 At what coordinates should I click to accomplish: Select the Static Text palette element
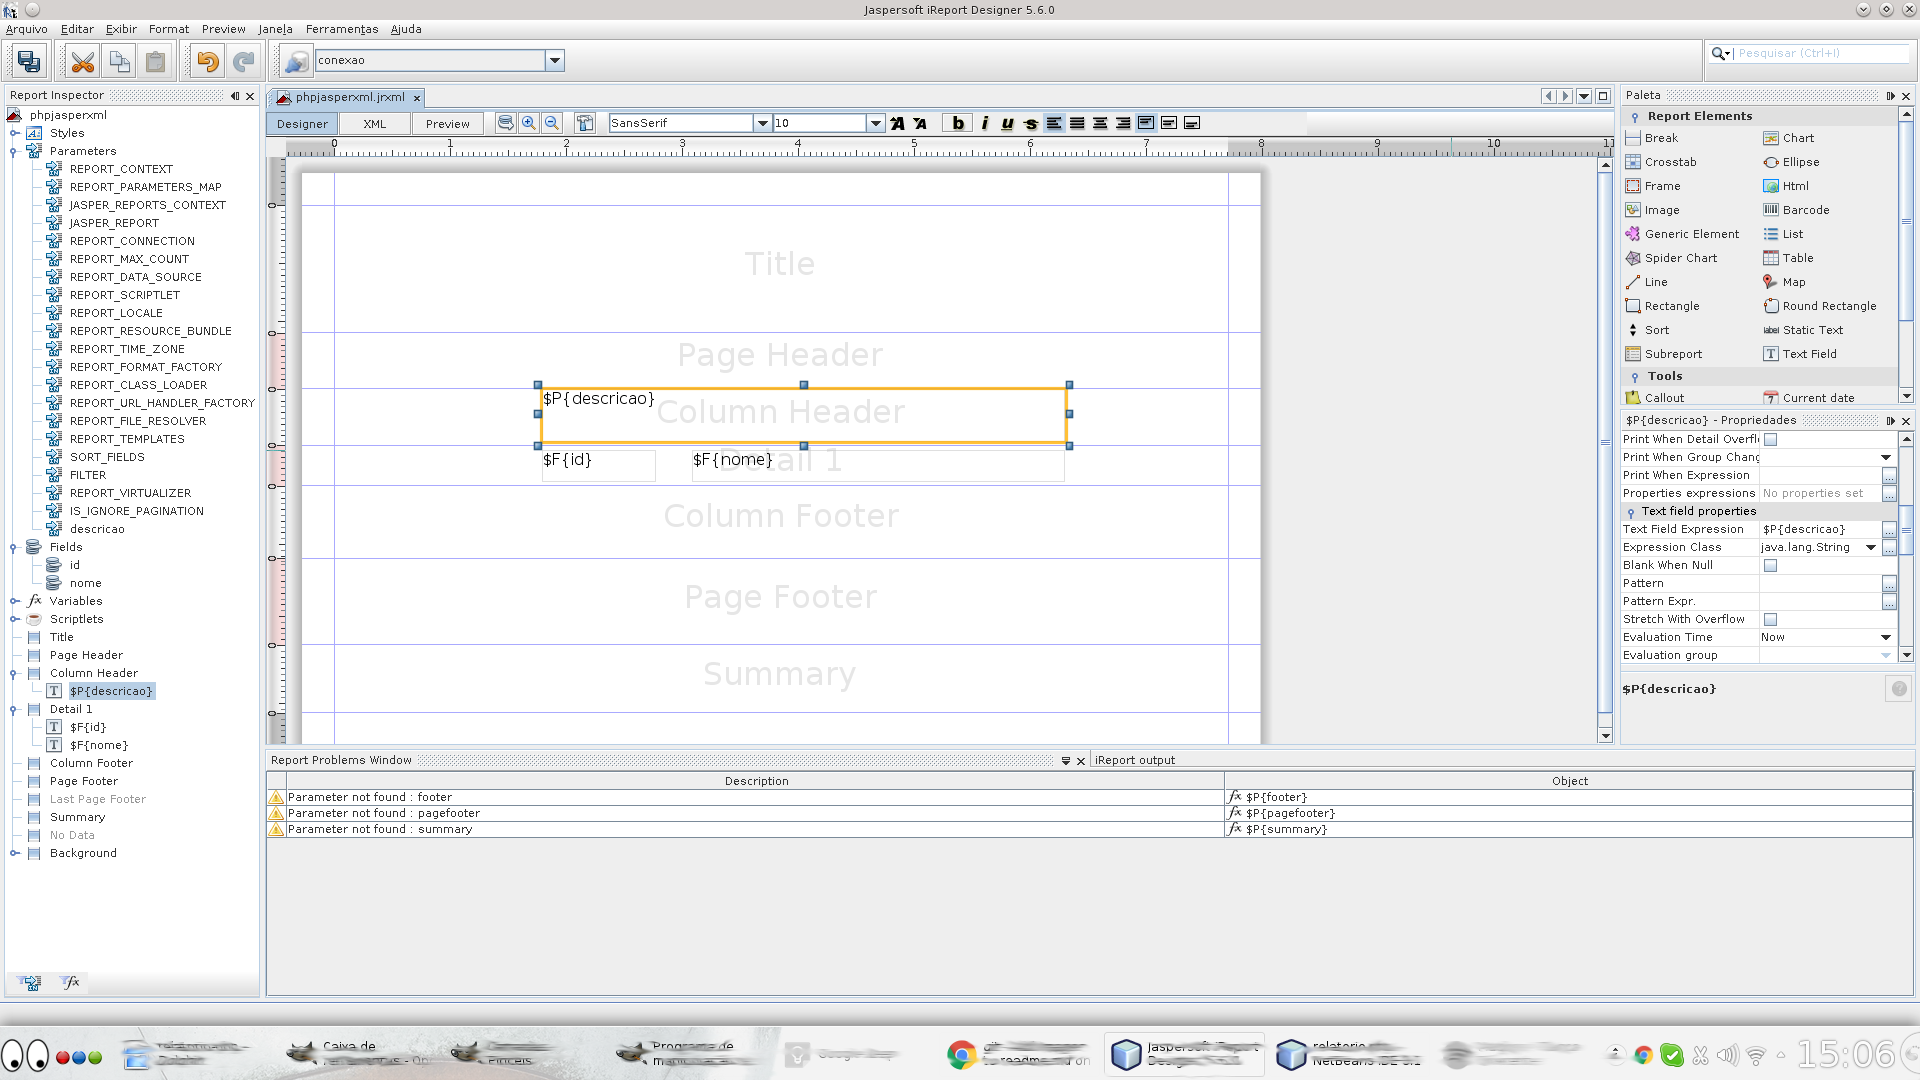pyautogui.click(x=1811, y=330)
